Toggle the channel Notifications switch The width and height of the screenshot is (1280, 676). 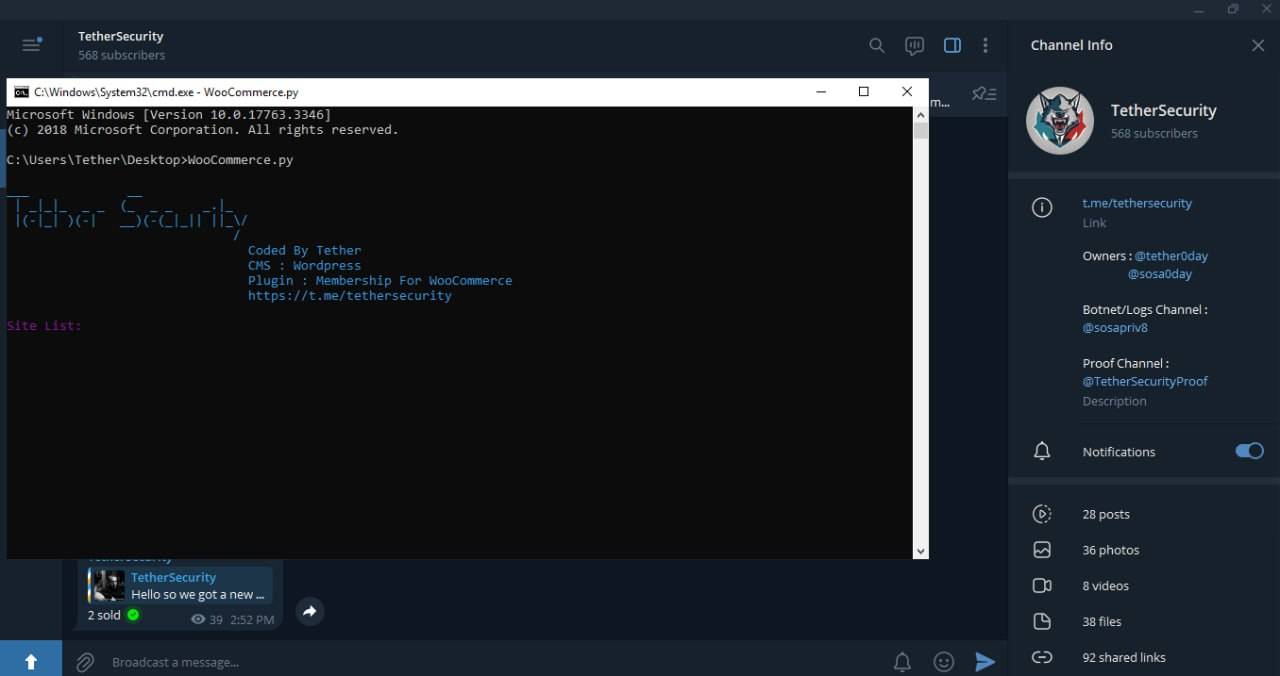click(x=1249, y=451)
